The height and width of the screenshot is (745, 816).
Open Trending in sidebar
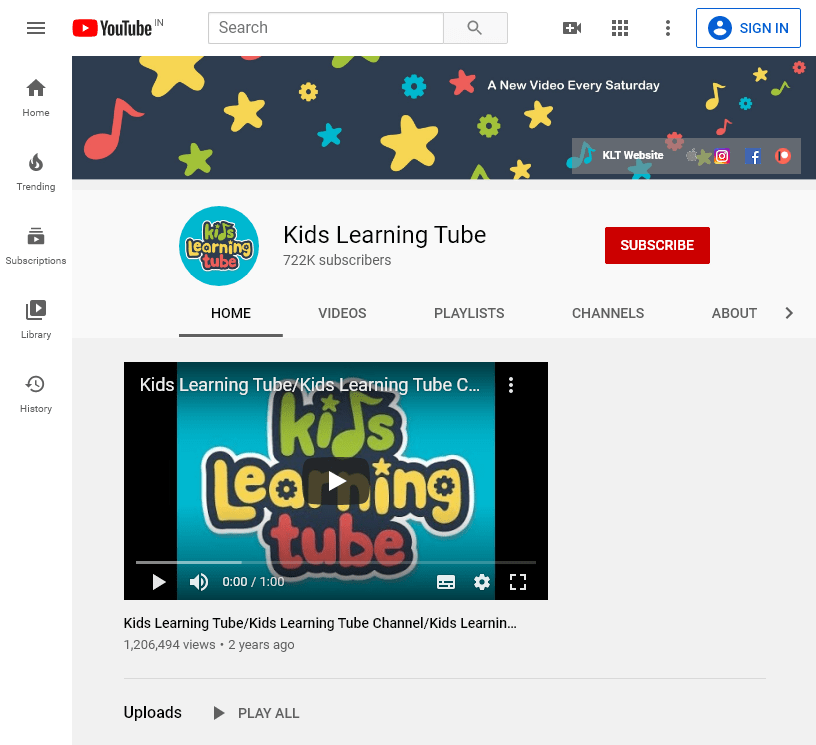pyautogui.click(x=36, y=172)
